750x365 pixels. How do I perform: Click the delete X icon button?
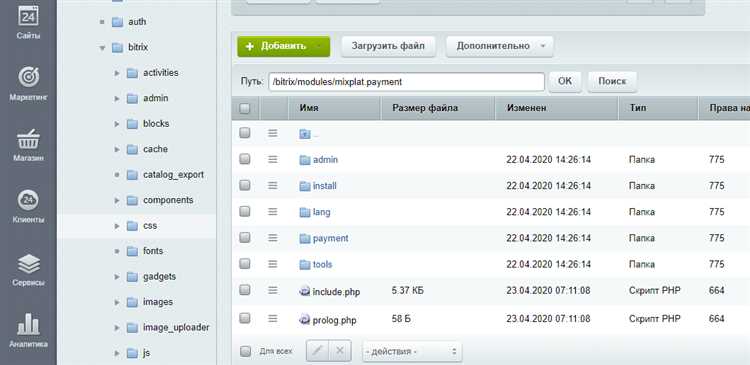coord(340,351)
